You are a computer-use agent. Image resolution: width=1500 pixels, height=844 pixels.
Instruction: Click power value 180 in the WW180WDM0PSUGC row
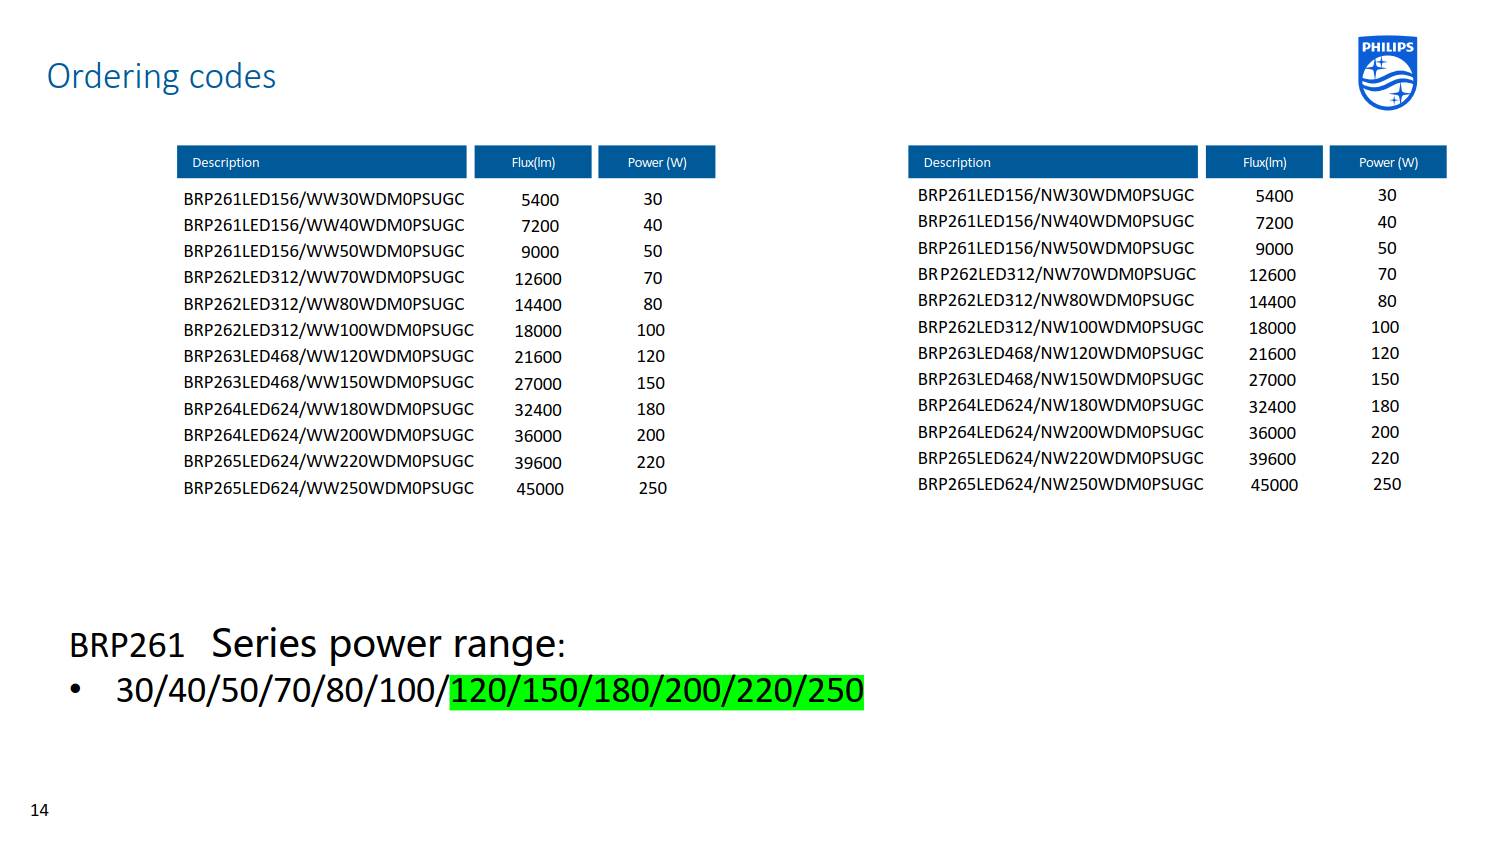pos(651,409)
